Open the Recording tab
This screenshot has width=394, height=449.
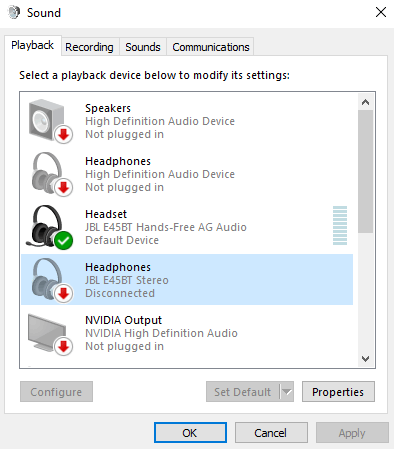pyautogui.click(x=89, y=47)
